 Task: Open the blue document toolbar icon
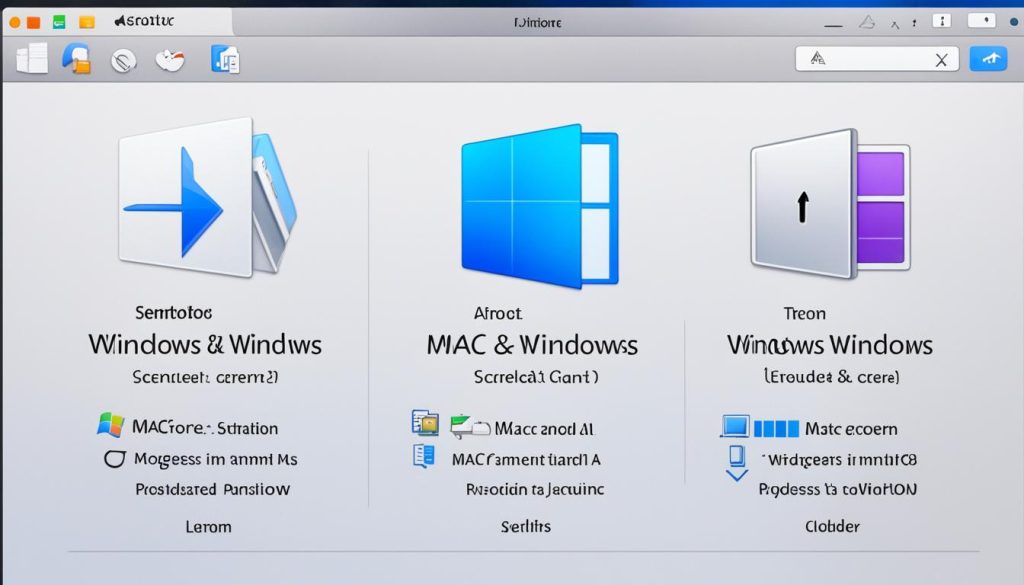[x=226, y=59]
